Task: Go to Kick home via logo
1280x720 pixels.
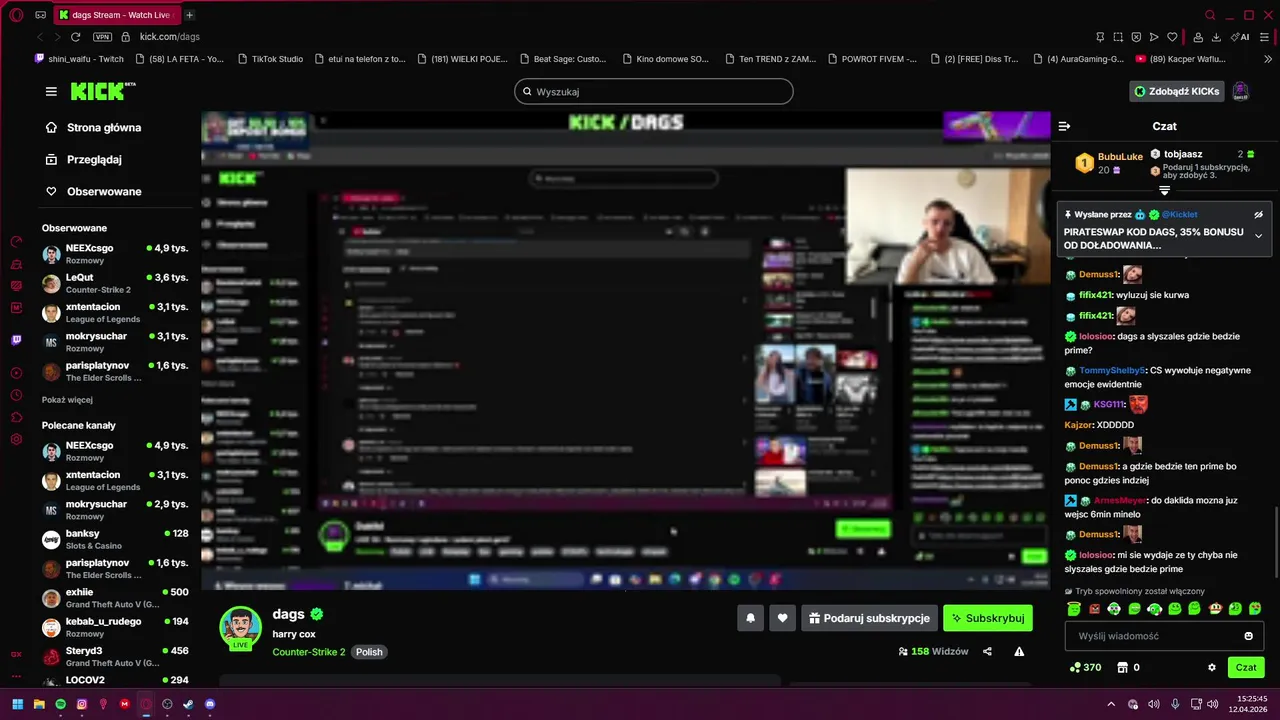Action: (x=103, y=91)
